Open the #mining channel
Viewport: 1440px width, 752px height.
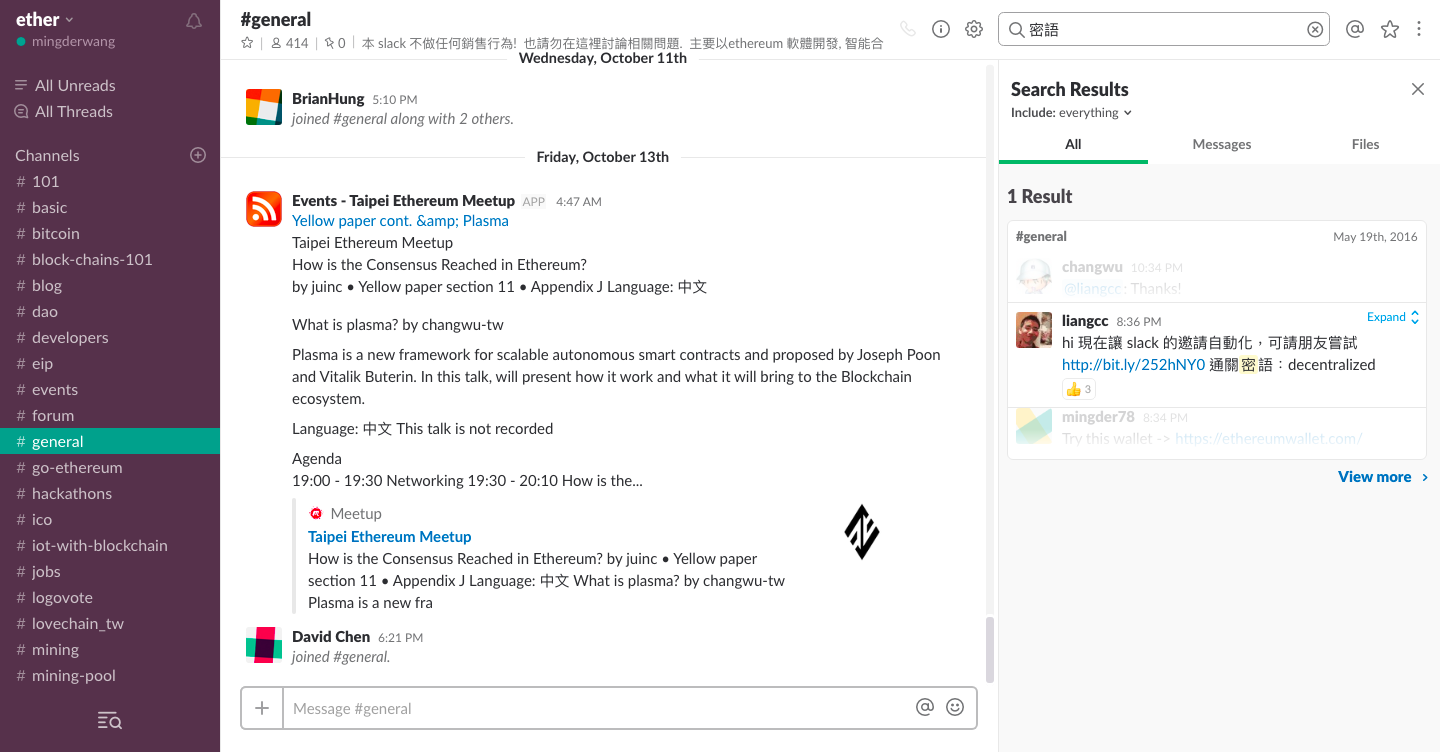click(x=110, y=649)
